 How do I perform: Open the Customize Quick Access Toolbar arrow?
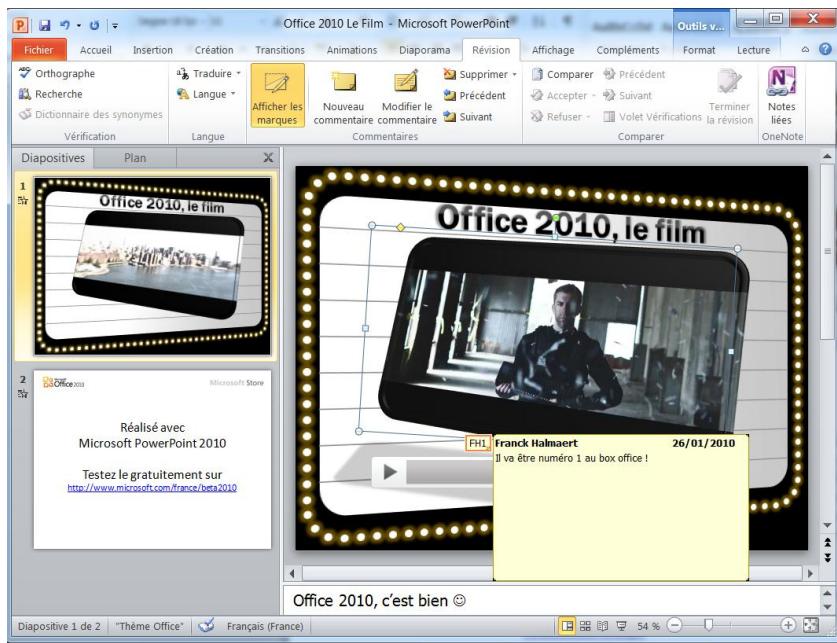(115, 25)
